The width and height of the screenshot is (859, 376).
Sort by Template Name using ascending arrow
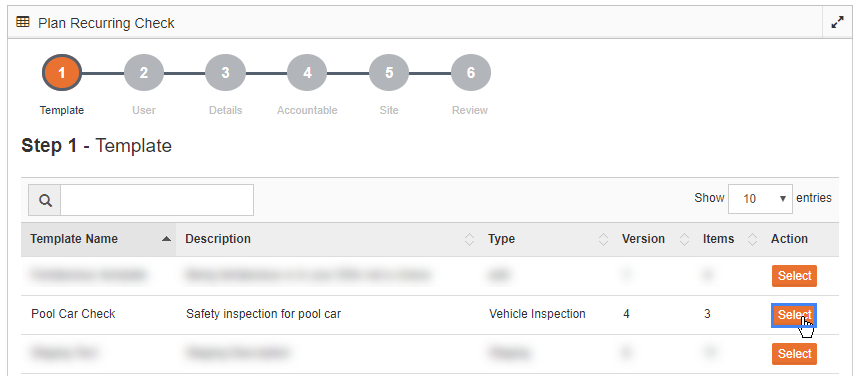(167, 240)
